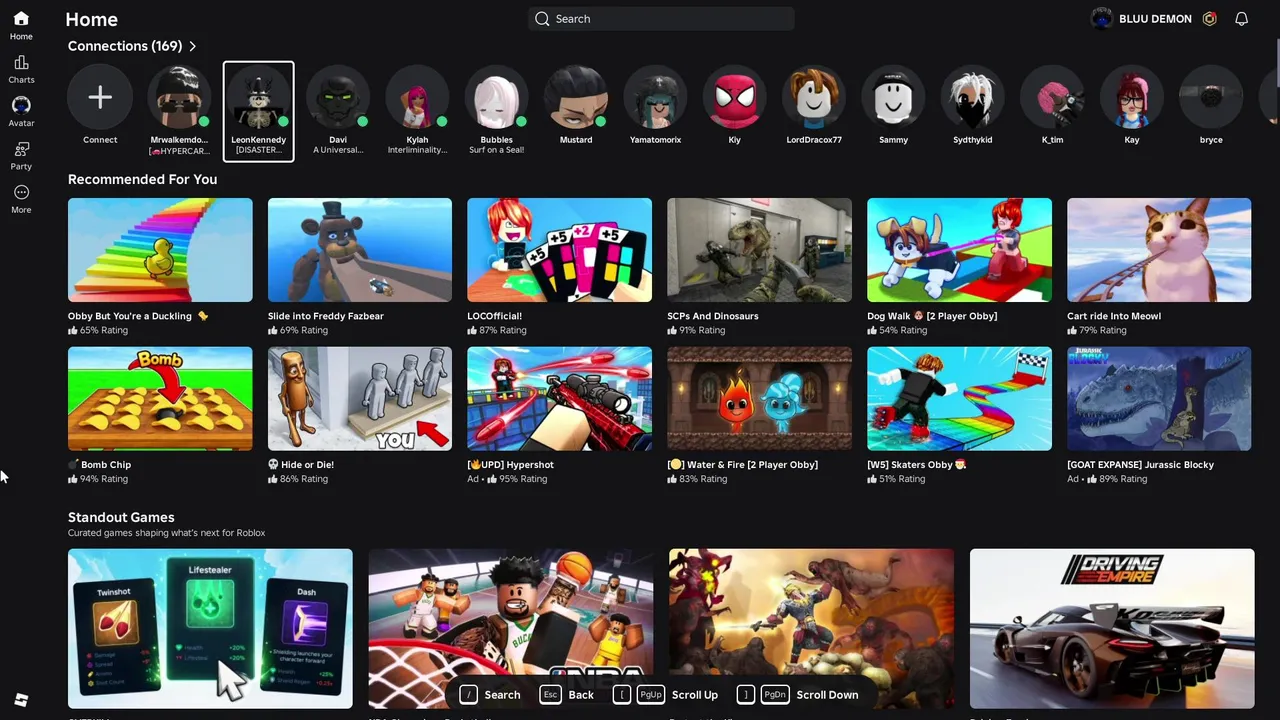Open Water & Fire 2 Player Obby thumbnail
1280x720 pixels.
pos(759,399)
